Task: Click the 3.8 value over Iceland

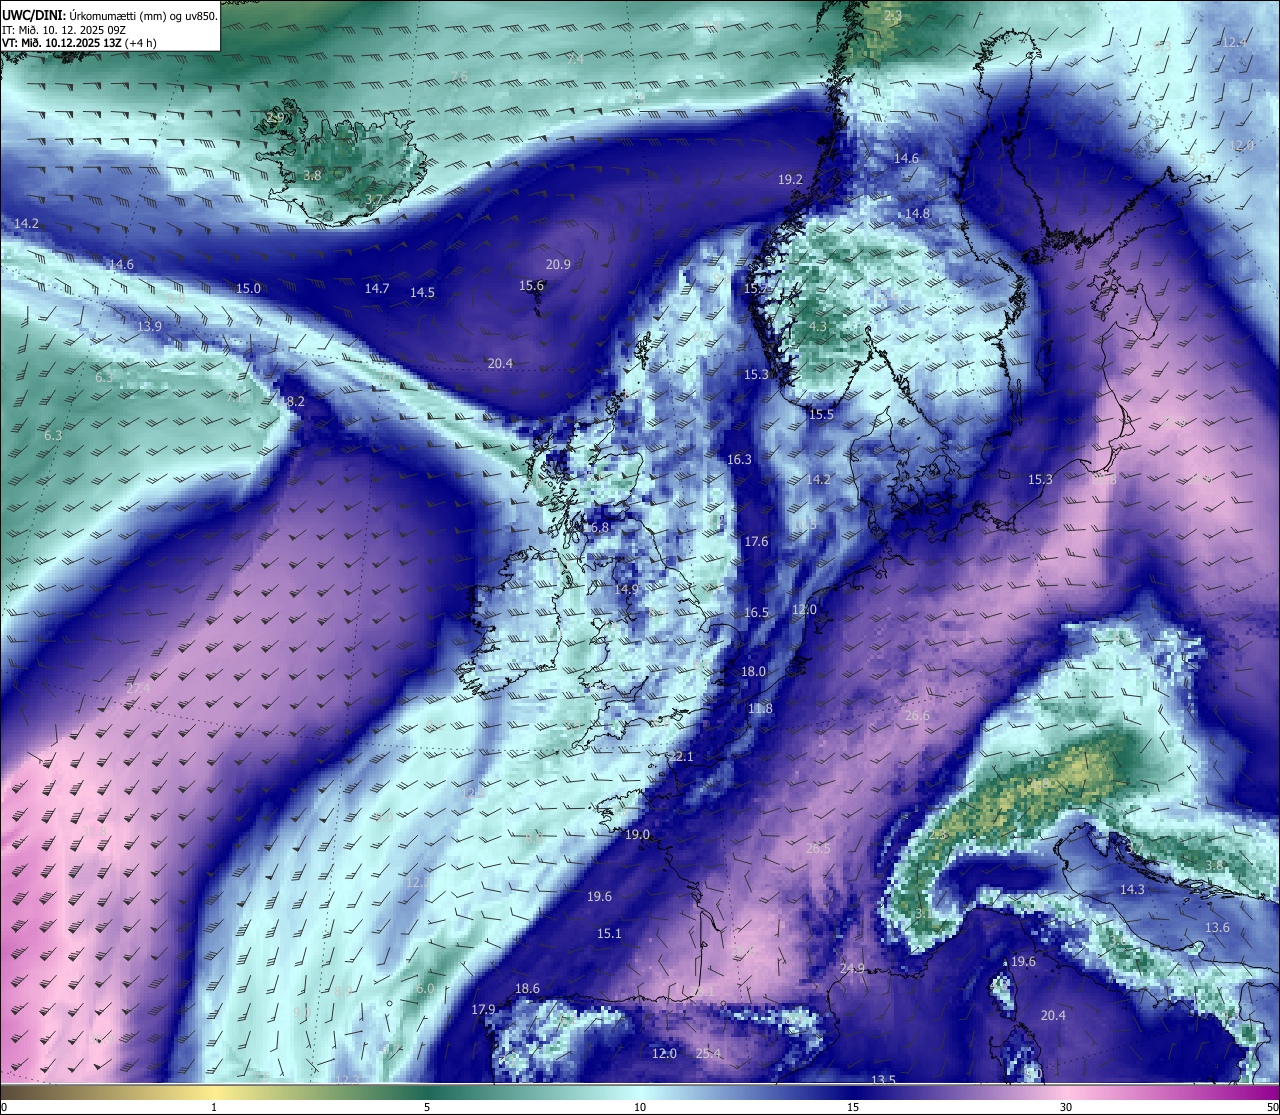Action: point(312,176)
